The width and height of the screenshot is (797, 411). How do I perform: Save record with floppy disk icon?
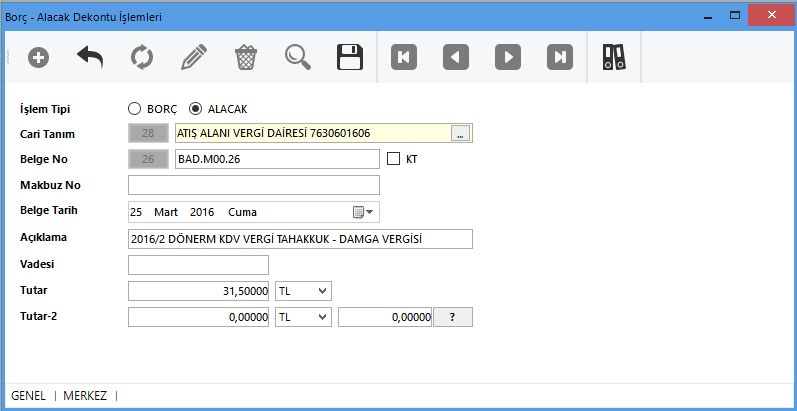pos(349,57)
